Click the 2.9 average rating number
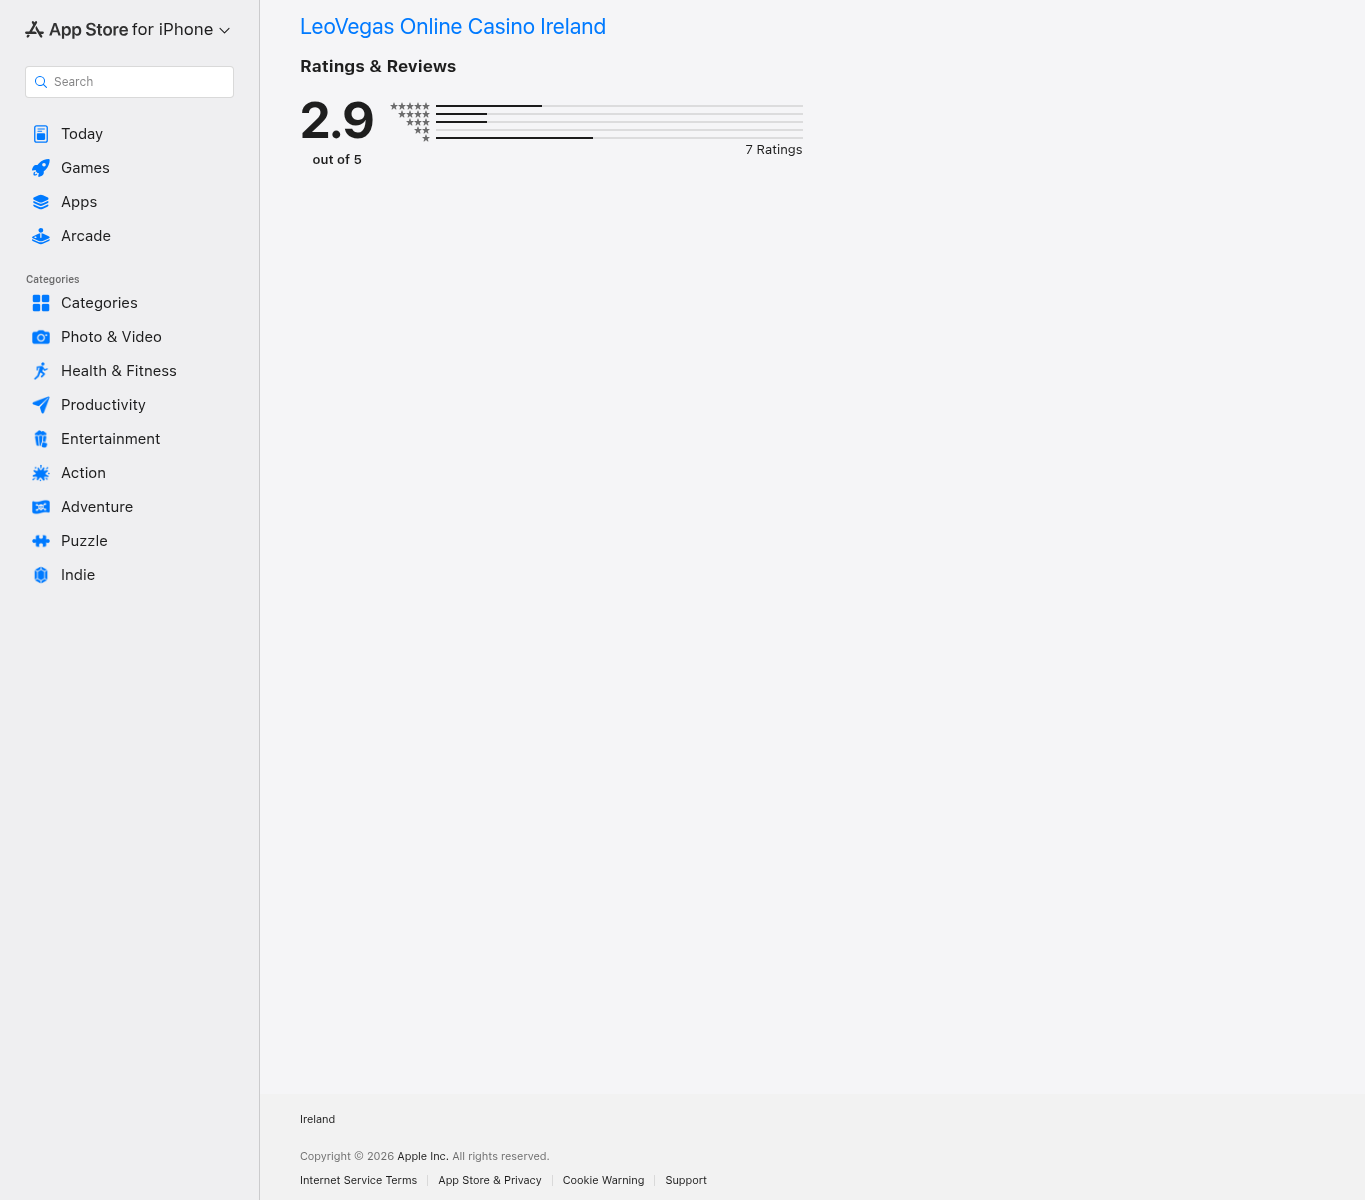The image size is (1365, 1200). pyautogui.click(x=337, y=121)
